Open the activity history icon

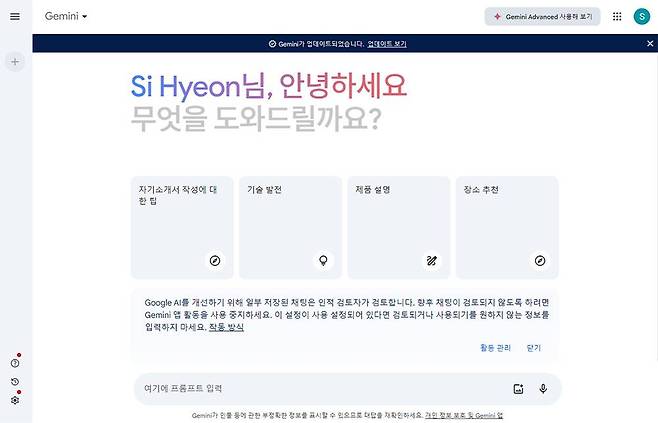click(x=15, y=381)
